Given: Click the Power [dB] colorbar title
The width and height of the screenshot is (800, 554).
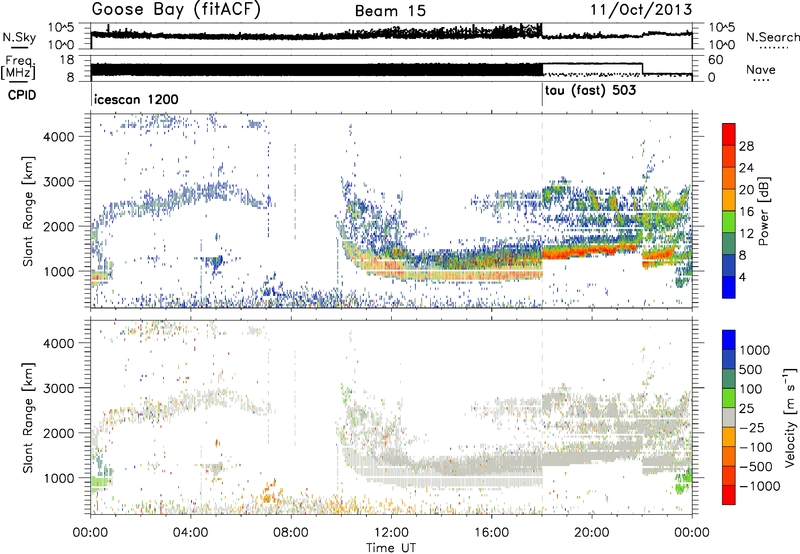Looking at the screenshot, I should [x=763, y=211].
